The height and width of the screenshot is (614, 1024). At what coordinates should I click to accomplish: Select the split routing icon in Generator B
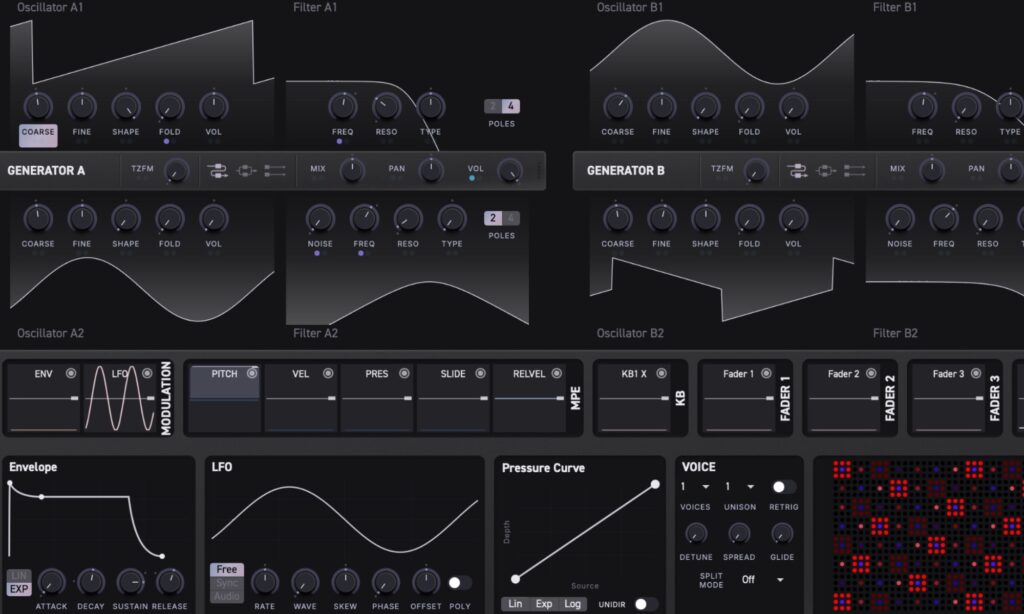click(x=854, y=171)
